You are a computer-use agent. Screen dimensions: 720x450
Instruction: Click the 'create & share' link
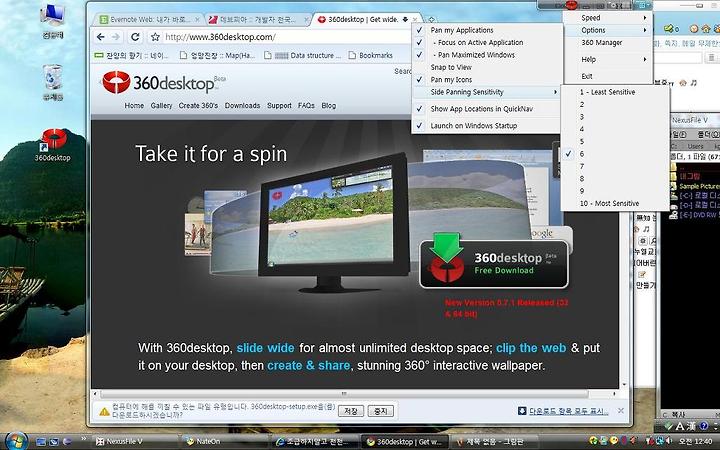point(308,366)
